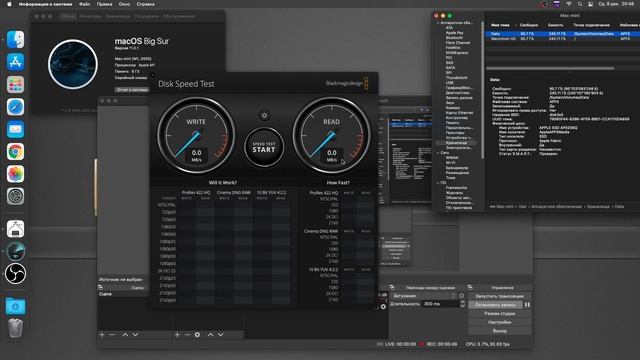
Task: Open the Правка menu
Action: 104,4
